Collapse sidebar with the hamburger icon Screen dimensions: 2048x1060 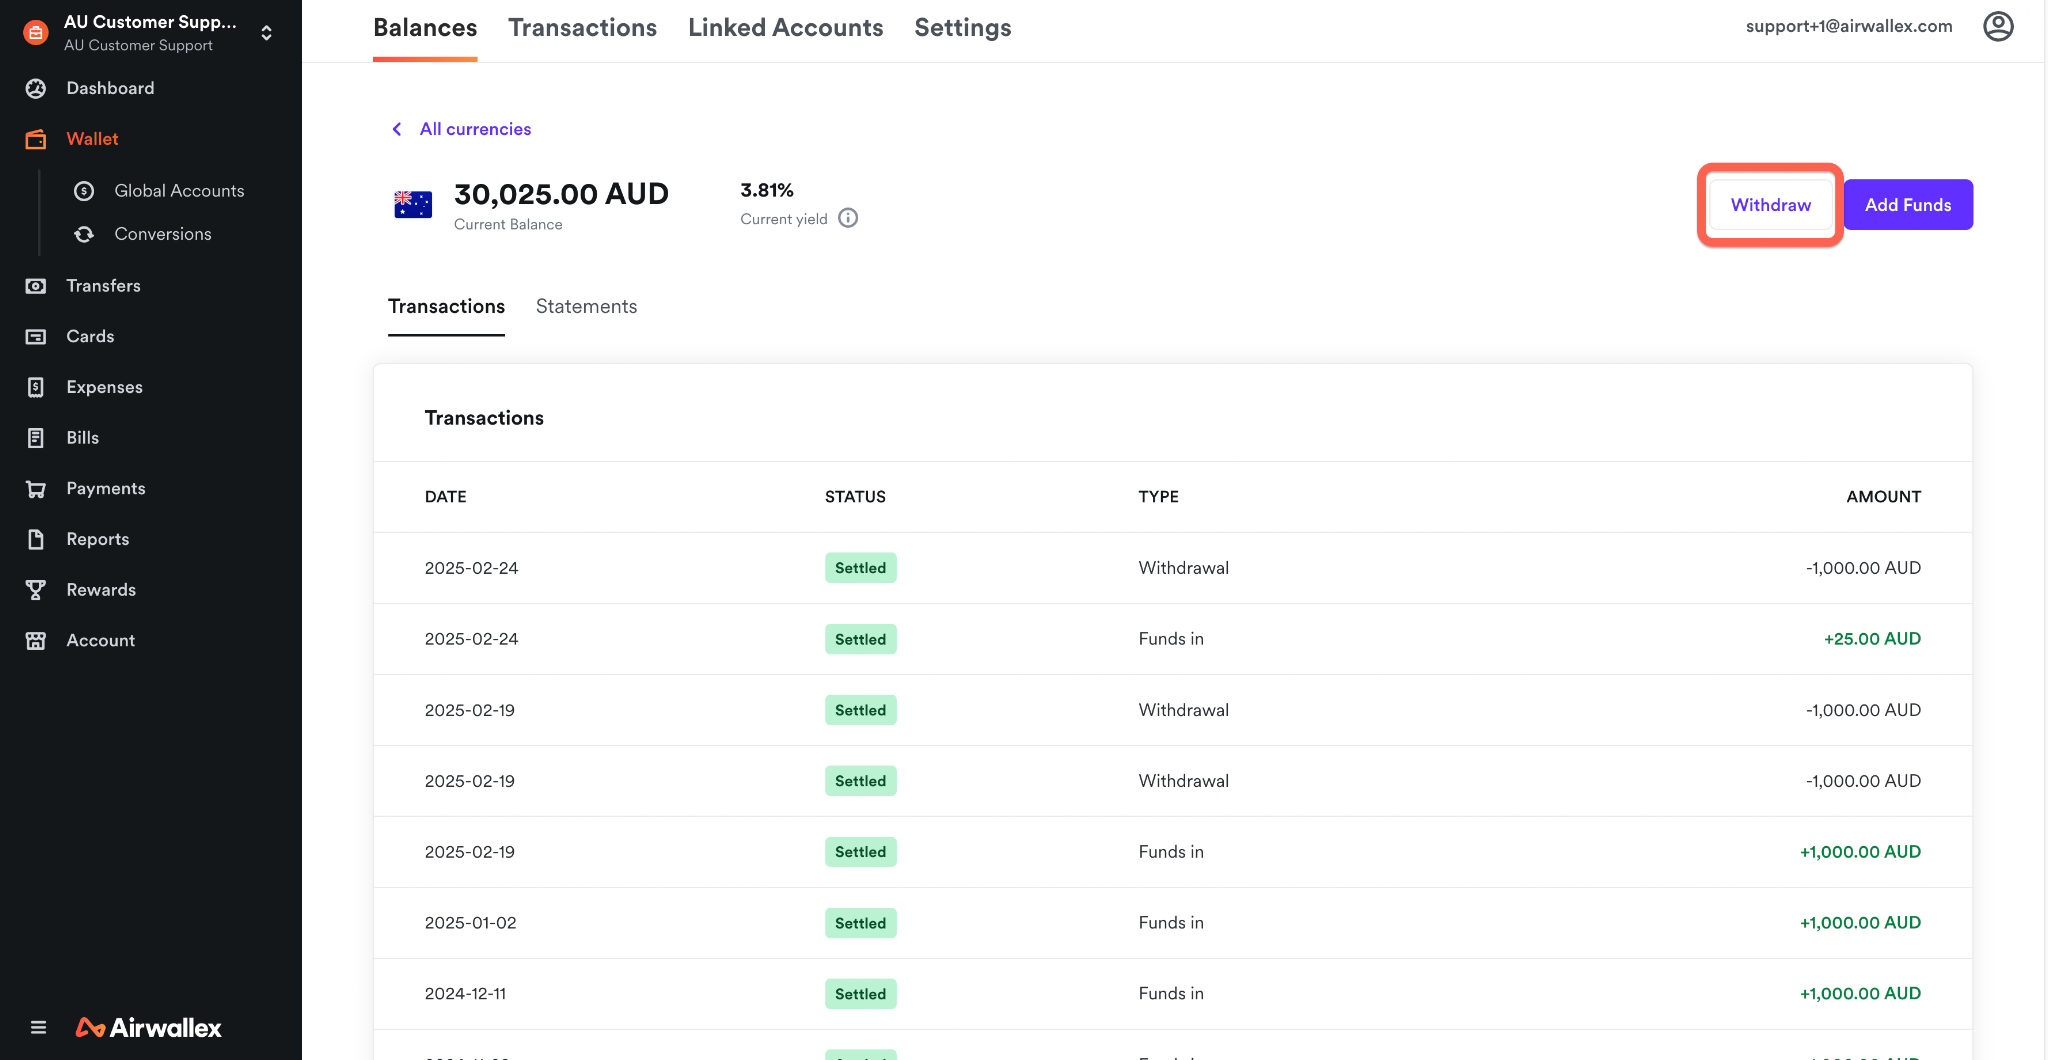pos(38,1027)
